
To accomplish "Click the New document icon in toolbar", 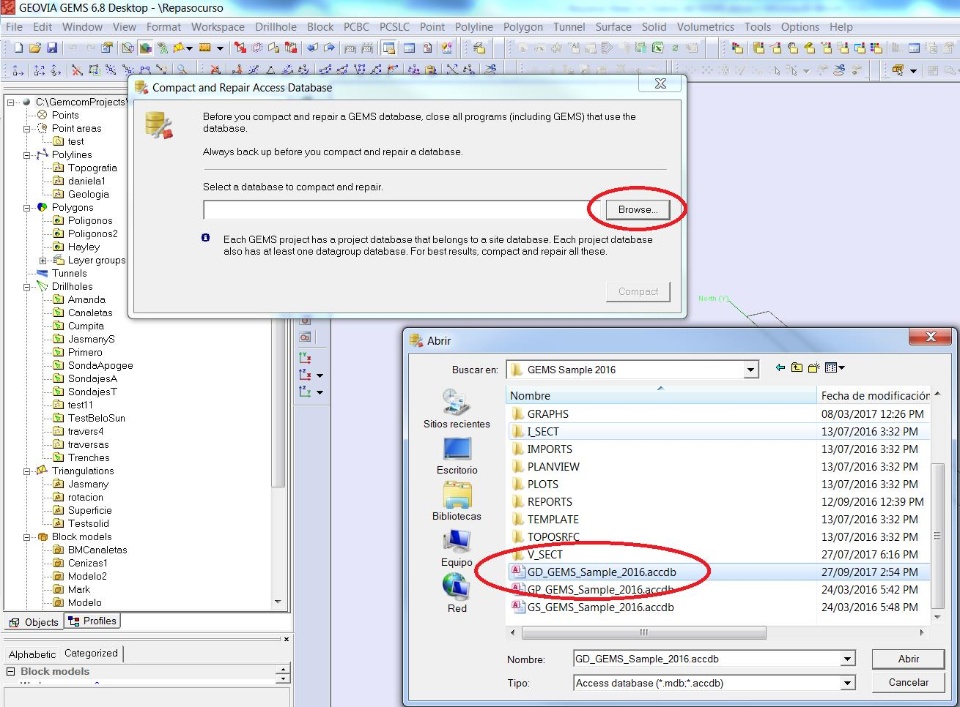I will tap(18, 48).
